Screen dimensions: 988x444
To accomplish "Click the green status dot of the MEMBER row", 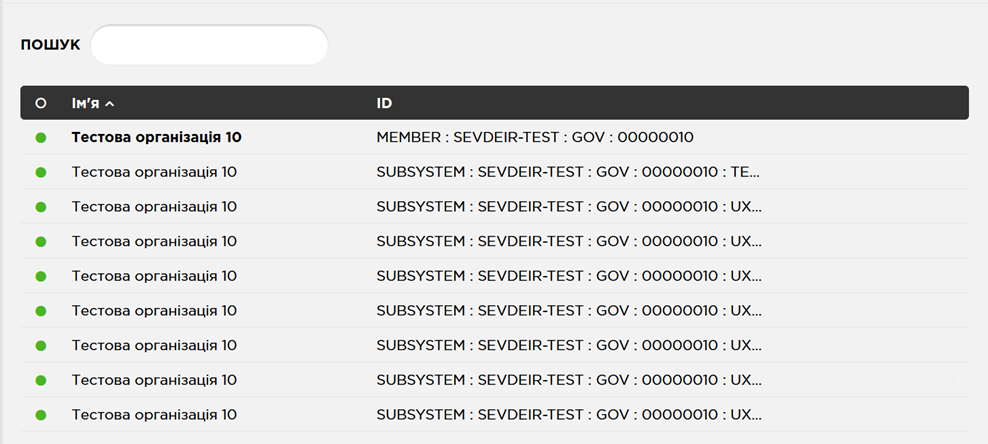I will click(41, 138).
